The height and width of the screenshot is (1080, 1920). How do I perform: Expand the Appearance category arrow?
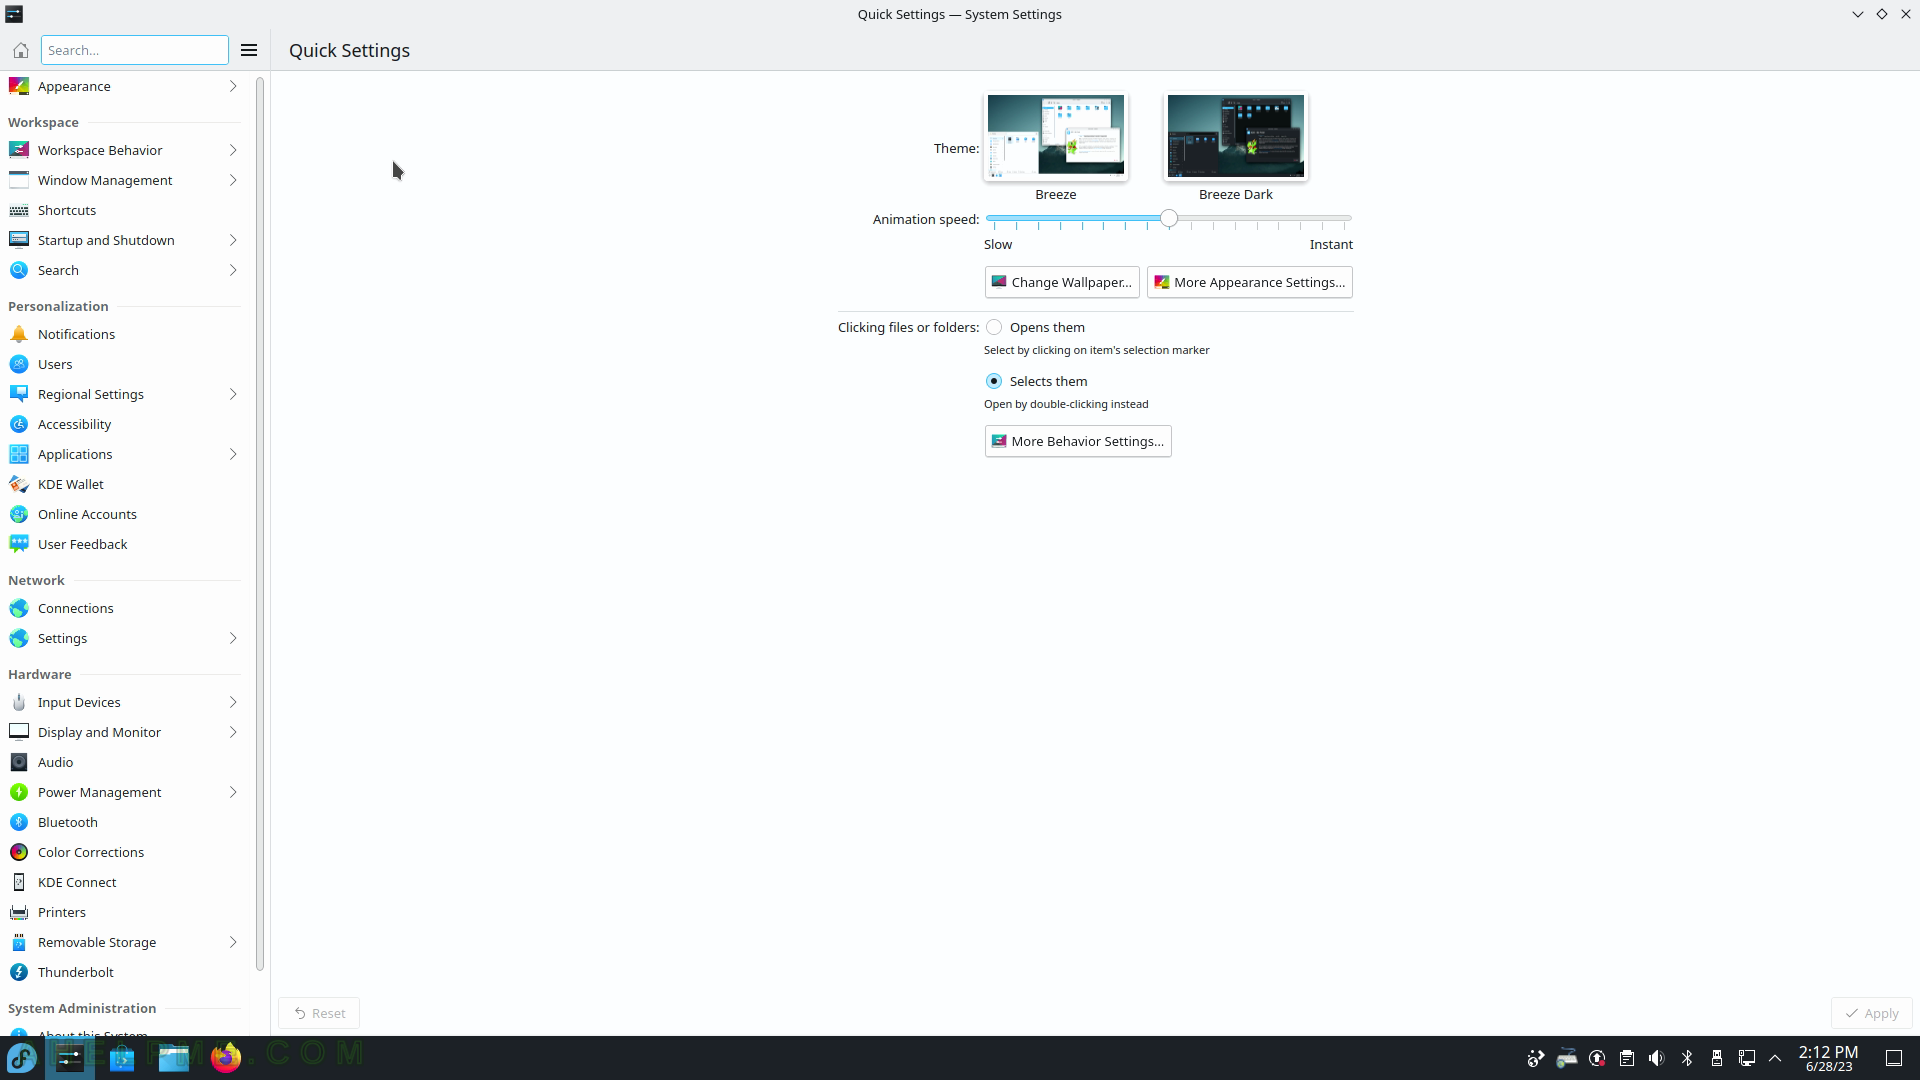click(x=233, y=86)
